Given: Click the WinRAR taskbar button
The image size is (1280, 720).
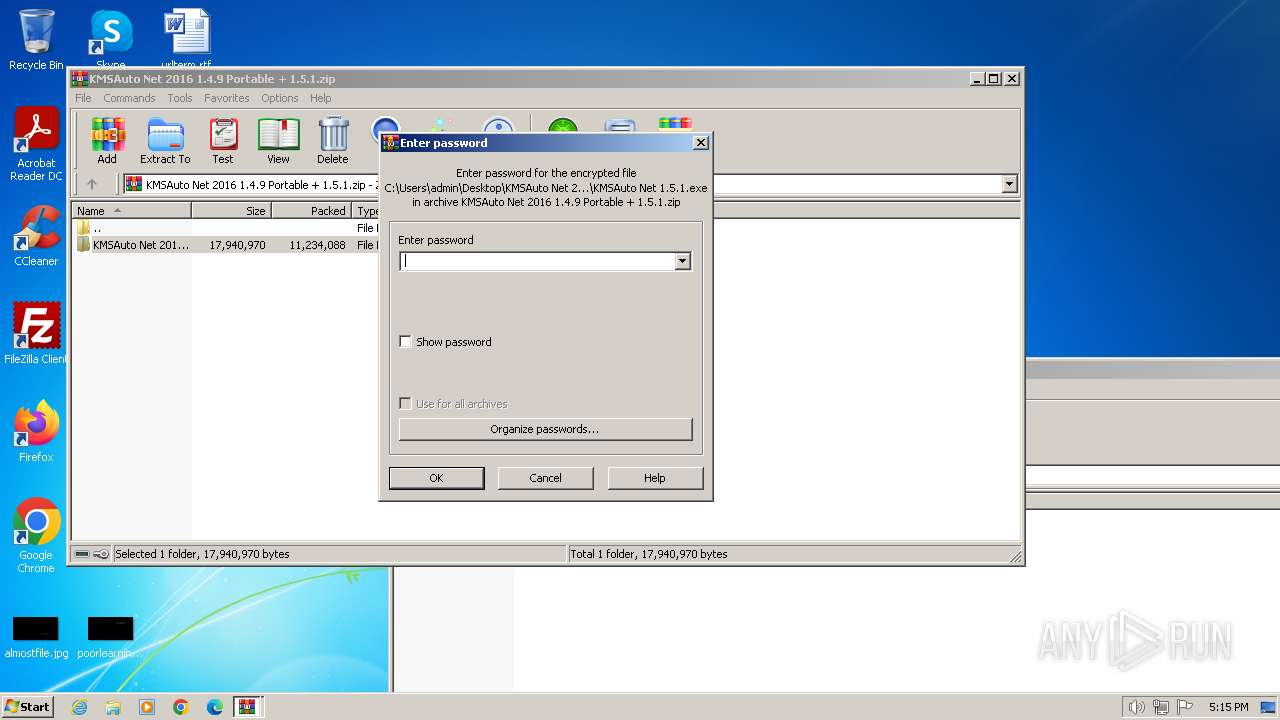Looking at the screenshot, I should [247, 707].
